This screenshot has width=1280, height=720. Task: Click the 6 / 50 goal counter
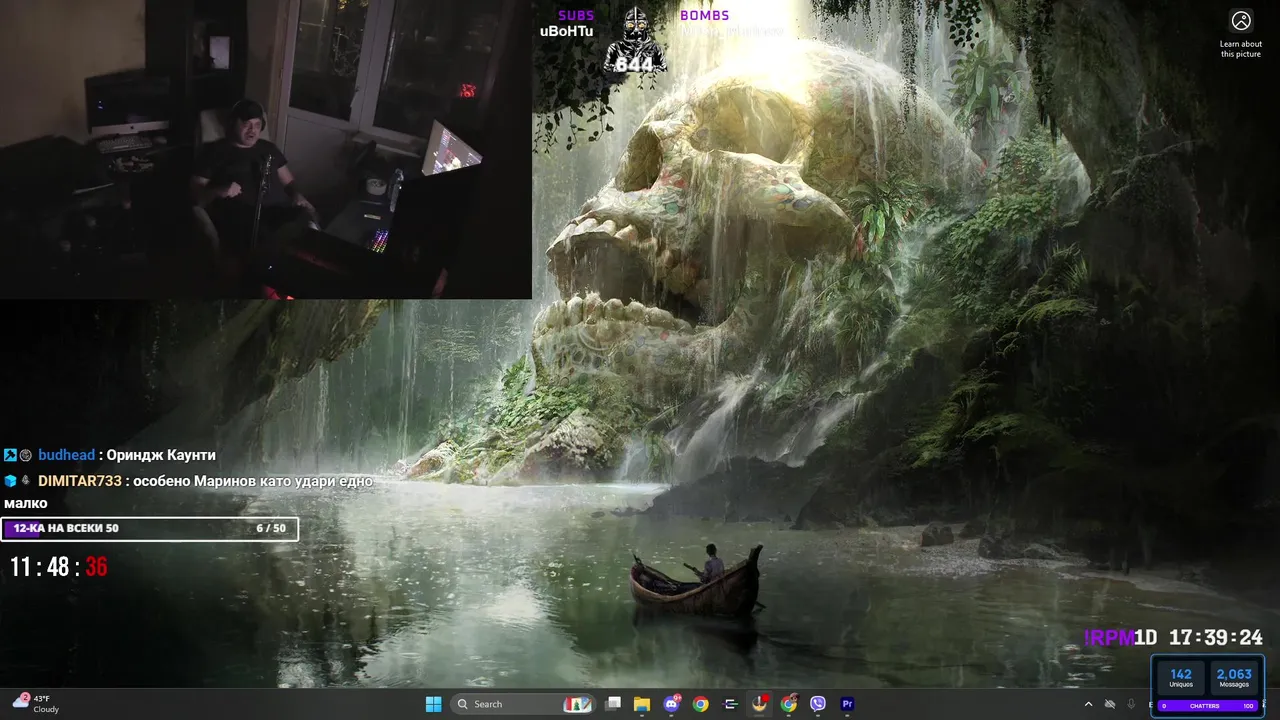(x=271, y=528)
